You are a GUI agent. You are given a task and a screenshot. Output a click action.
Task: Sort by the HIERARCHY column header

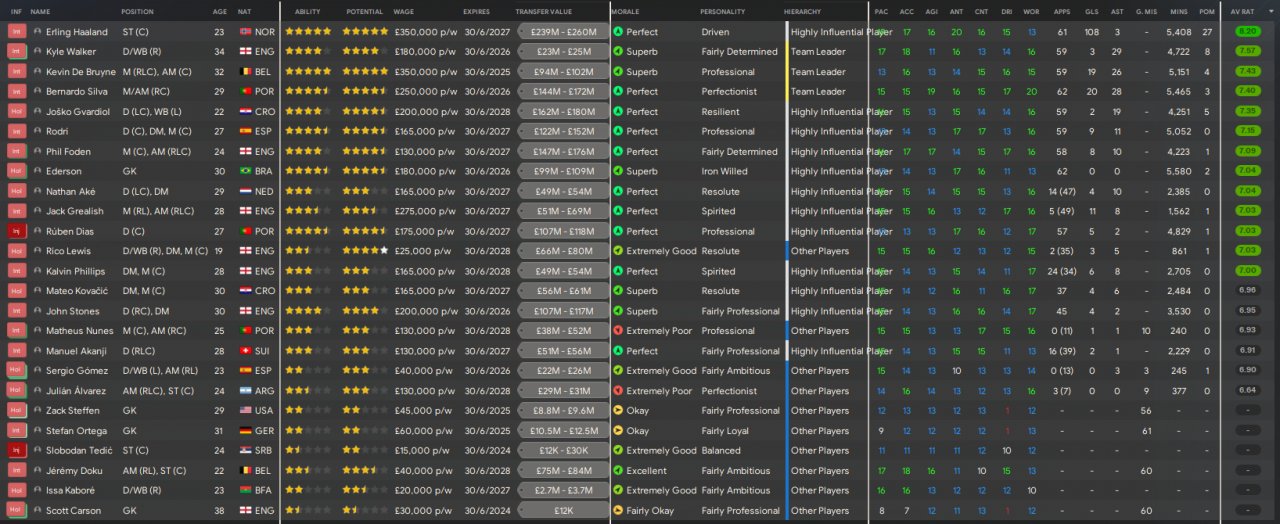click(x=803, y=11)
